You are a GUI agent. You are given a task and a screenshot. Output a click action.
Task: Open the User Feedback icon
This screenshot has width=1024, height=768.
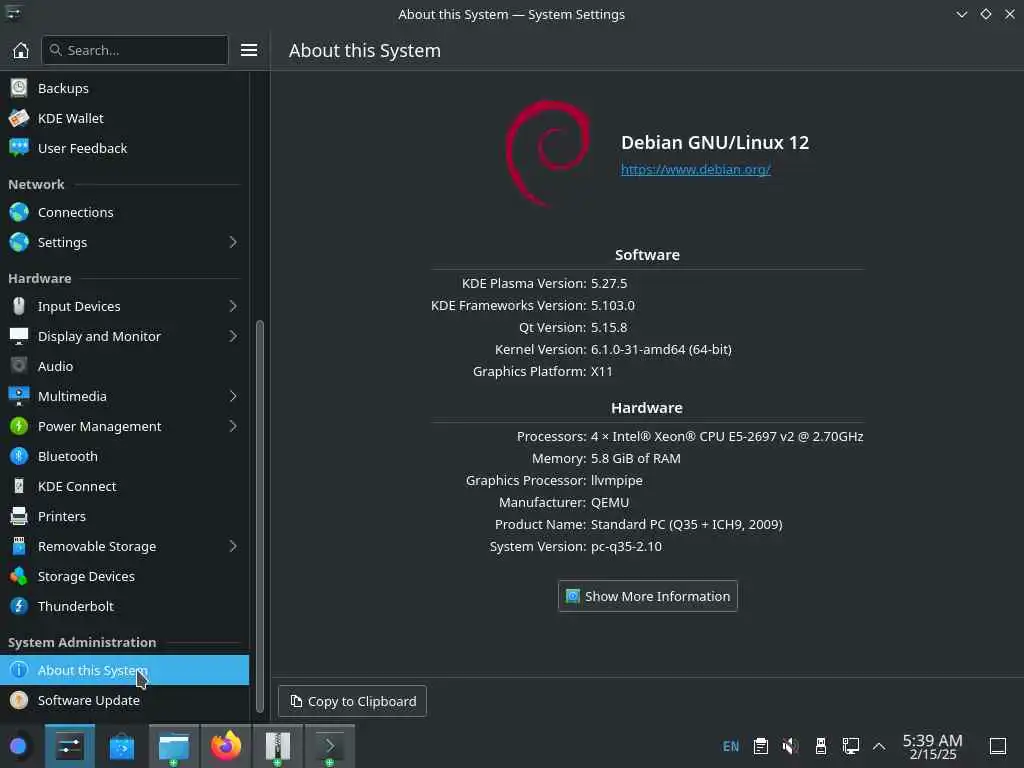[x=19, y=148]
